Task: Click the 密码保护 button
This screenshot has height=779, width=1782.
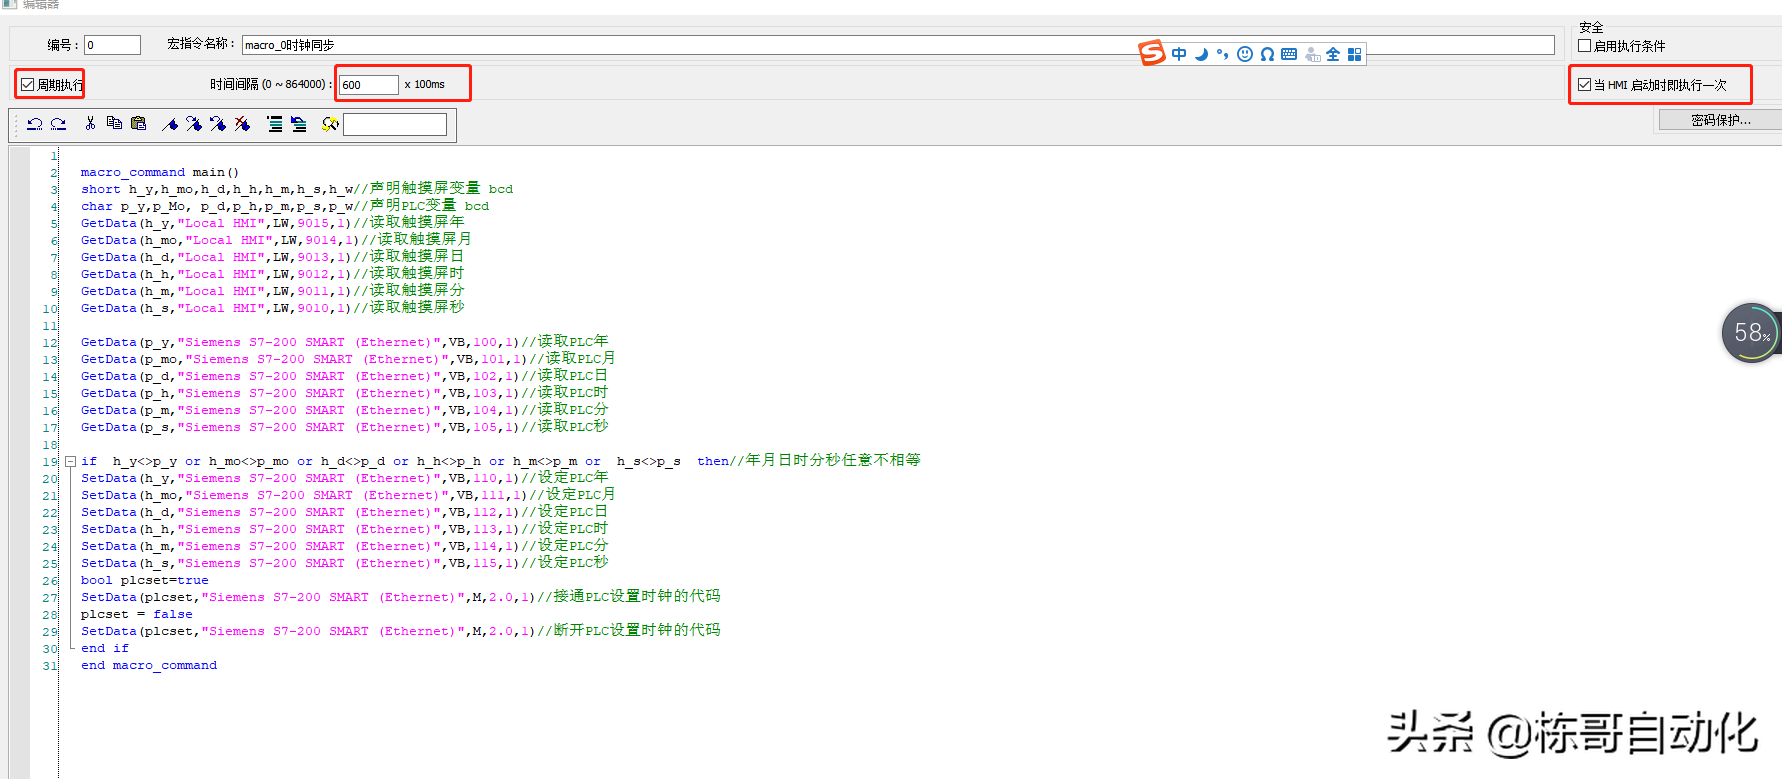Action: click(1720, 120)
